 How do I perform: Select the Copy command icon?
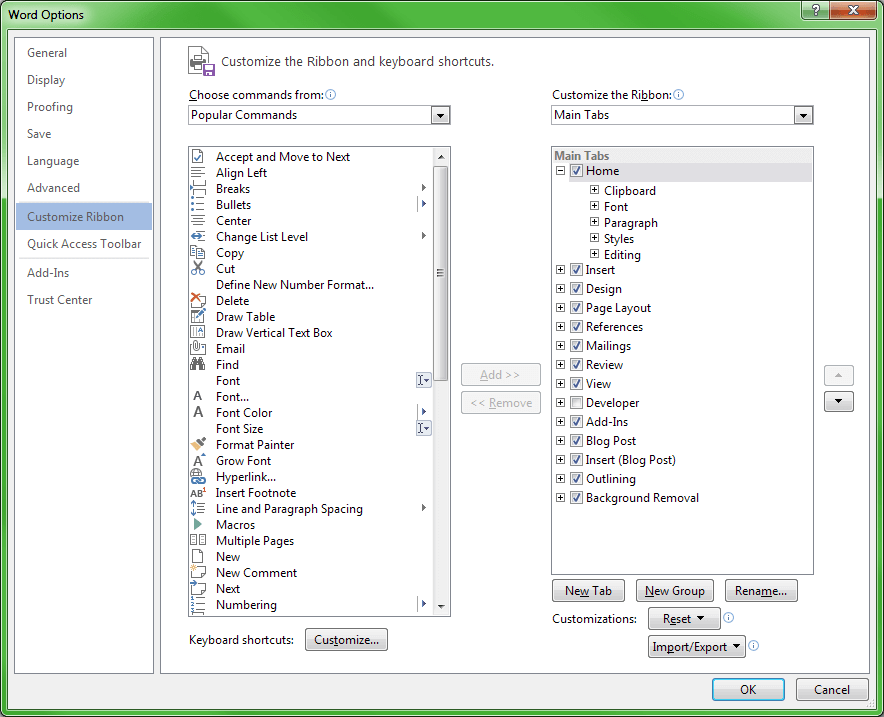coord(197,253)
